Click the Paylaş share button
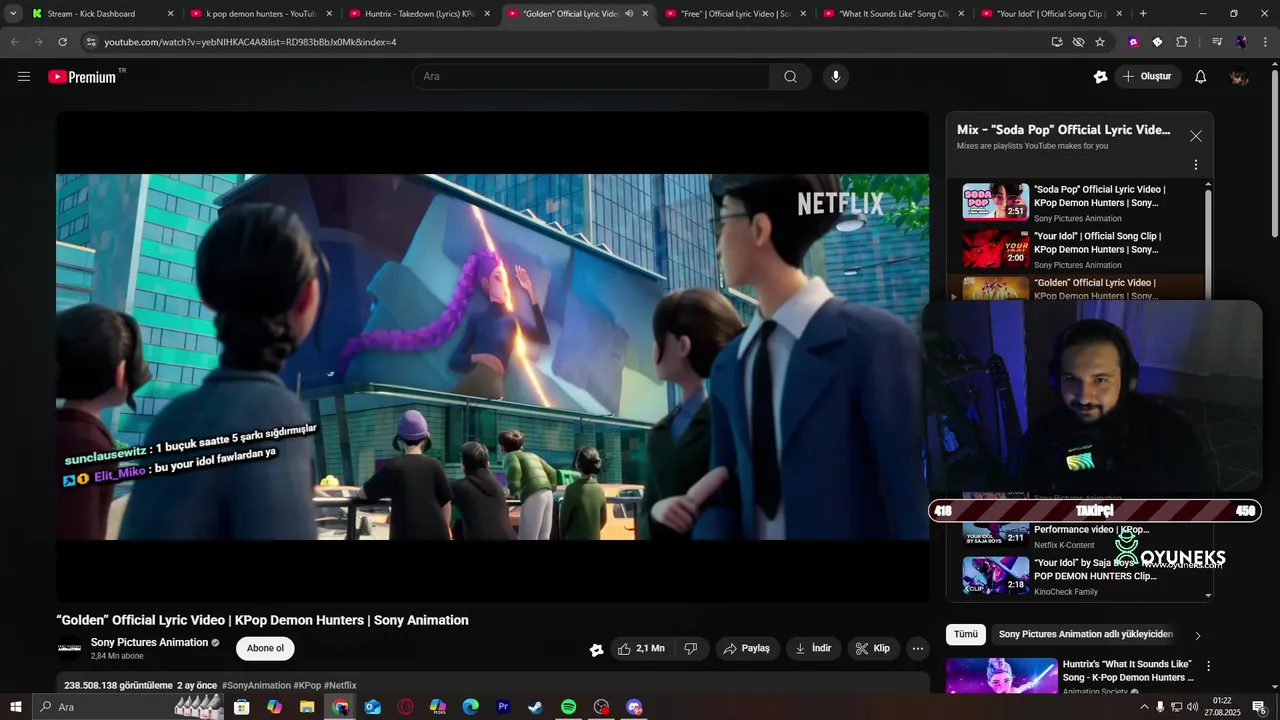Image resolution: width=1280 pixels, height=720 pixels. [x=746, y=648]
